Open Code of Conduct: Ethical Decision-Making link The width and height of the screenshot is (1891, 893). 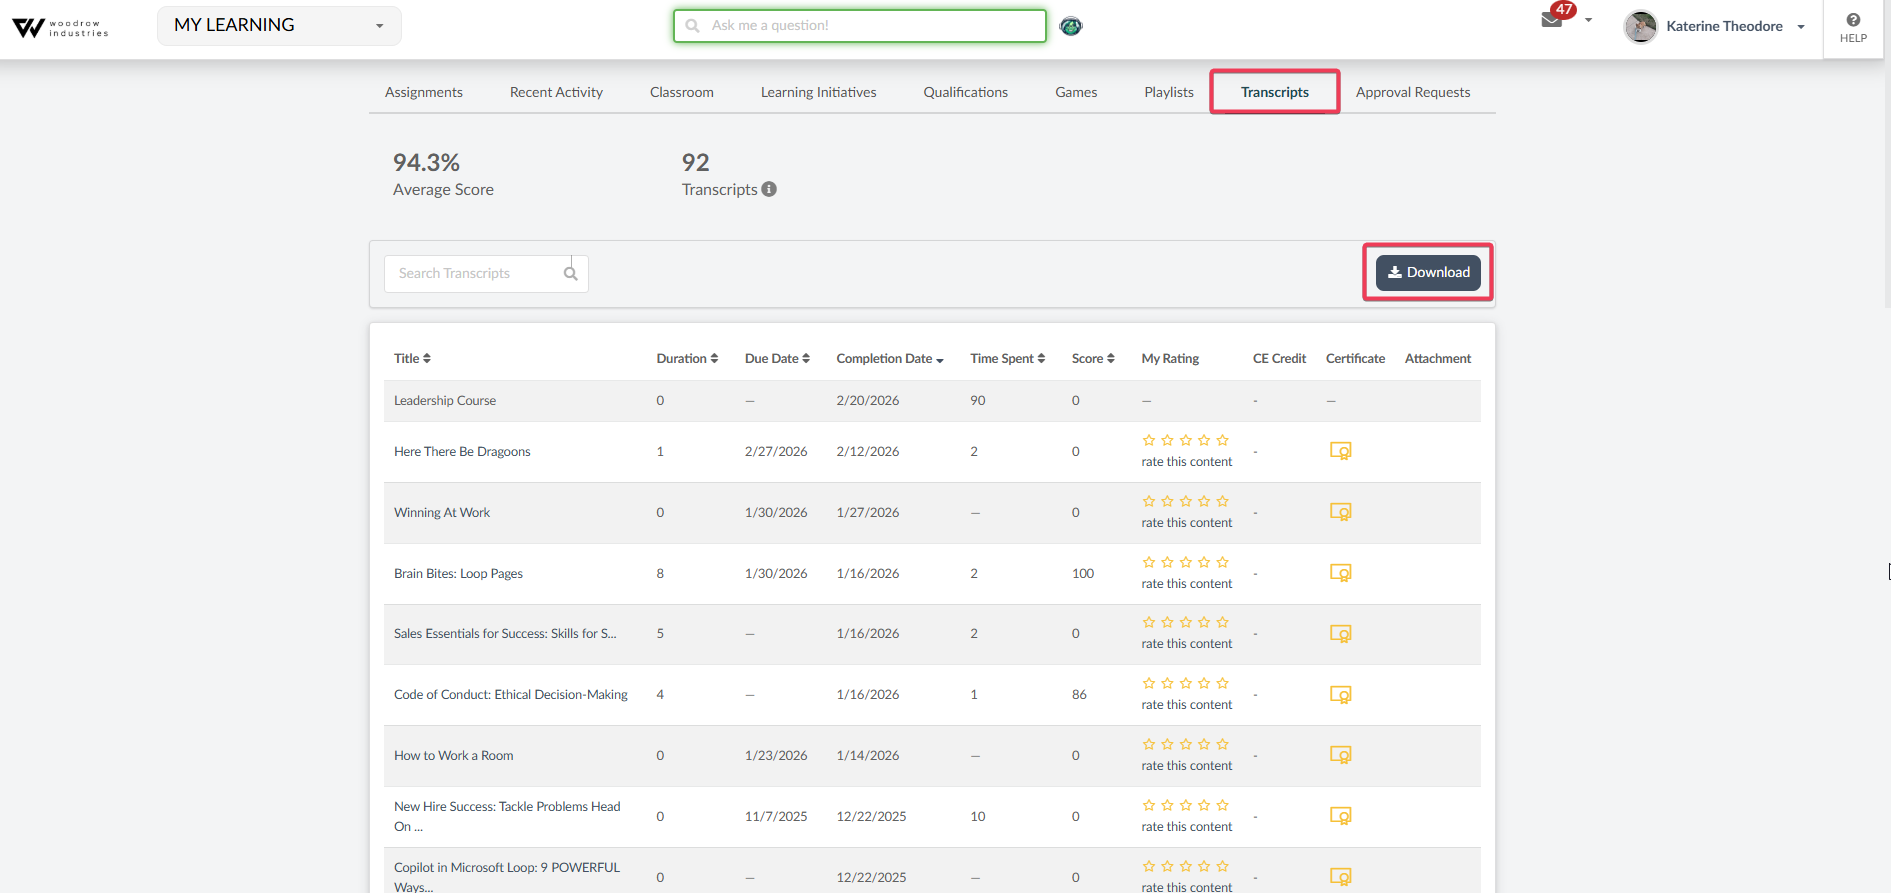click(511, 694)
